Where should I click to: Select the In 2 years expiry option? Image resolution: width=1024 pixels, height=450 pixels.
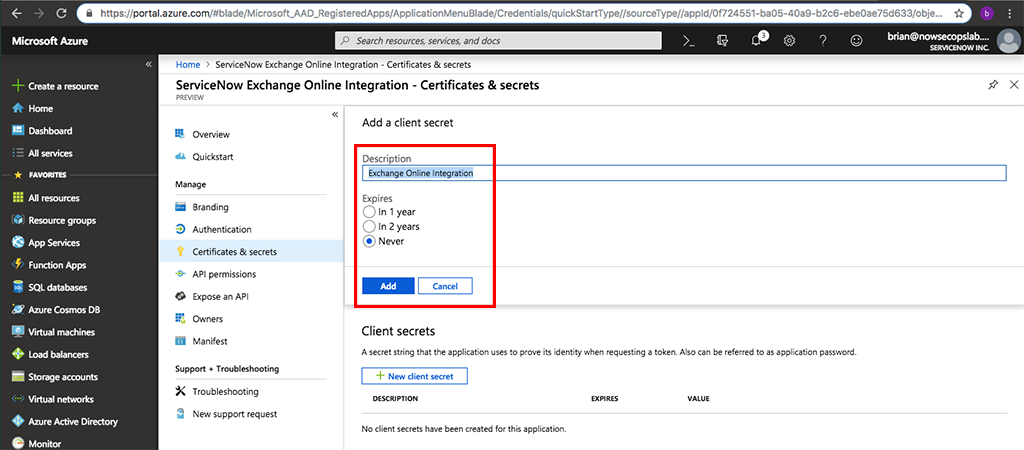[x=370, y=227]
